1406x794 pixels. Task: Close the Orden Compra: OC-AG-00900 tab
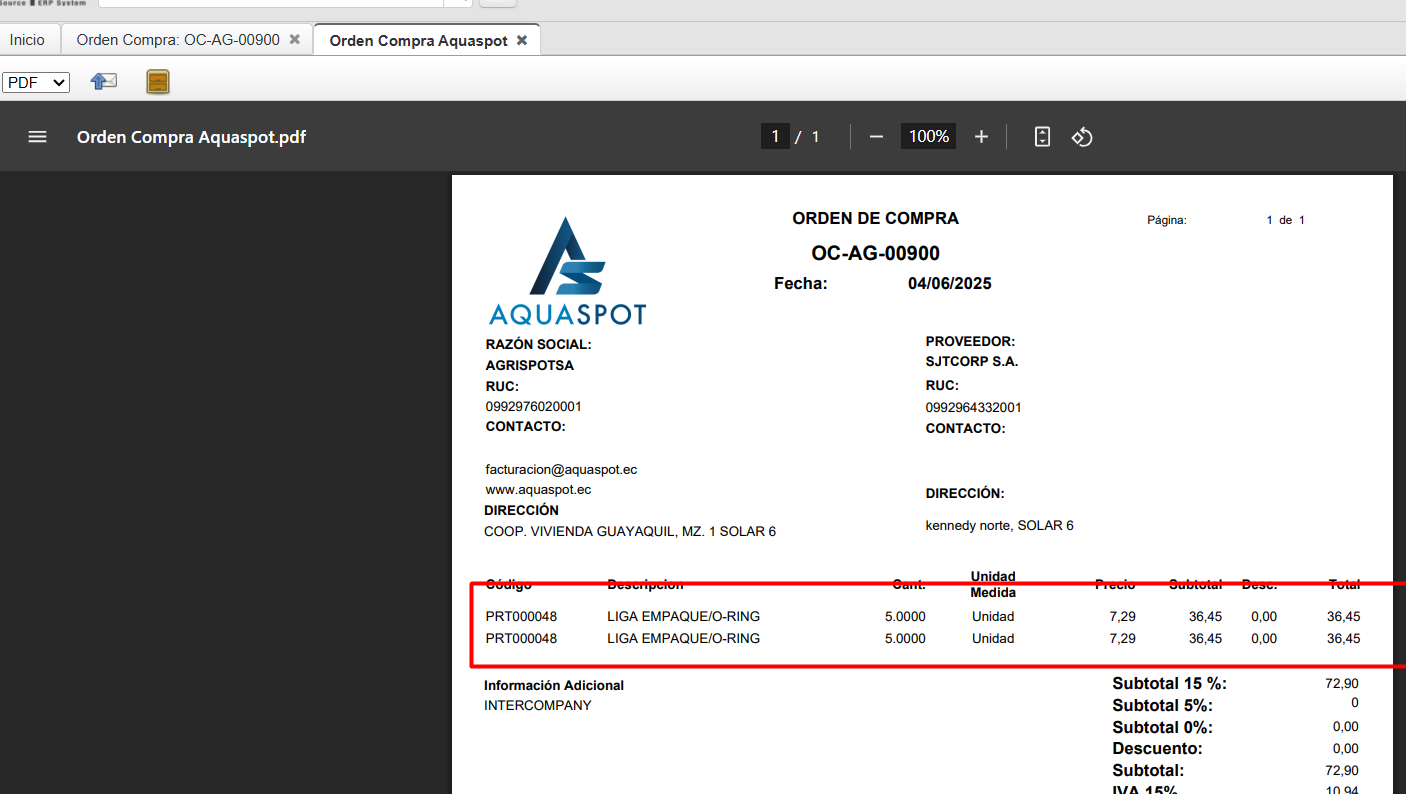(294, 40)
